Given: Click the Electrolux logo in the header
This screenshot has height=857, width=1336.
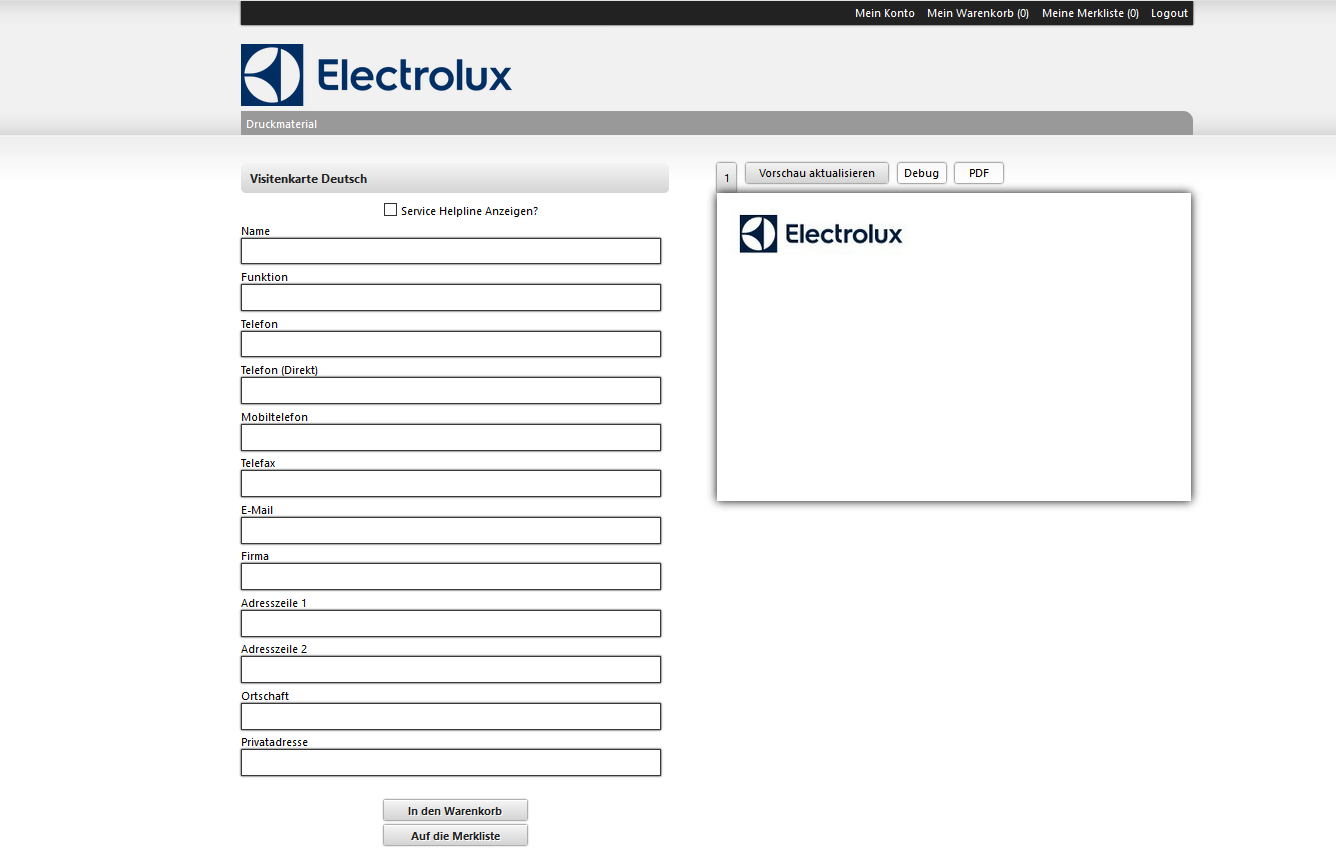Looking at the screenshot, I should pos(376,75).
